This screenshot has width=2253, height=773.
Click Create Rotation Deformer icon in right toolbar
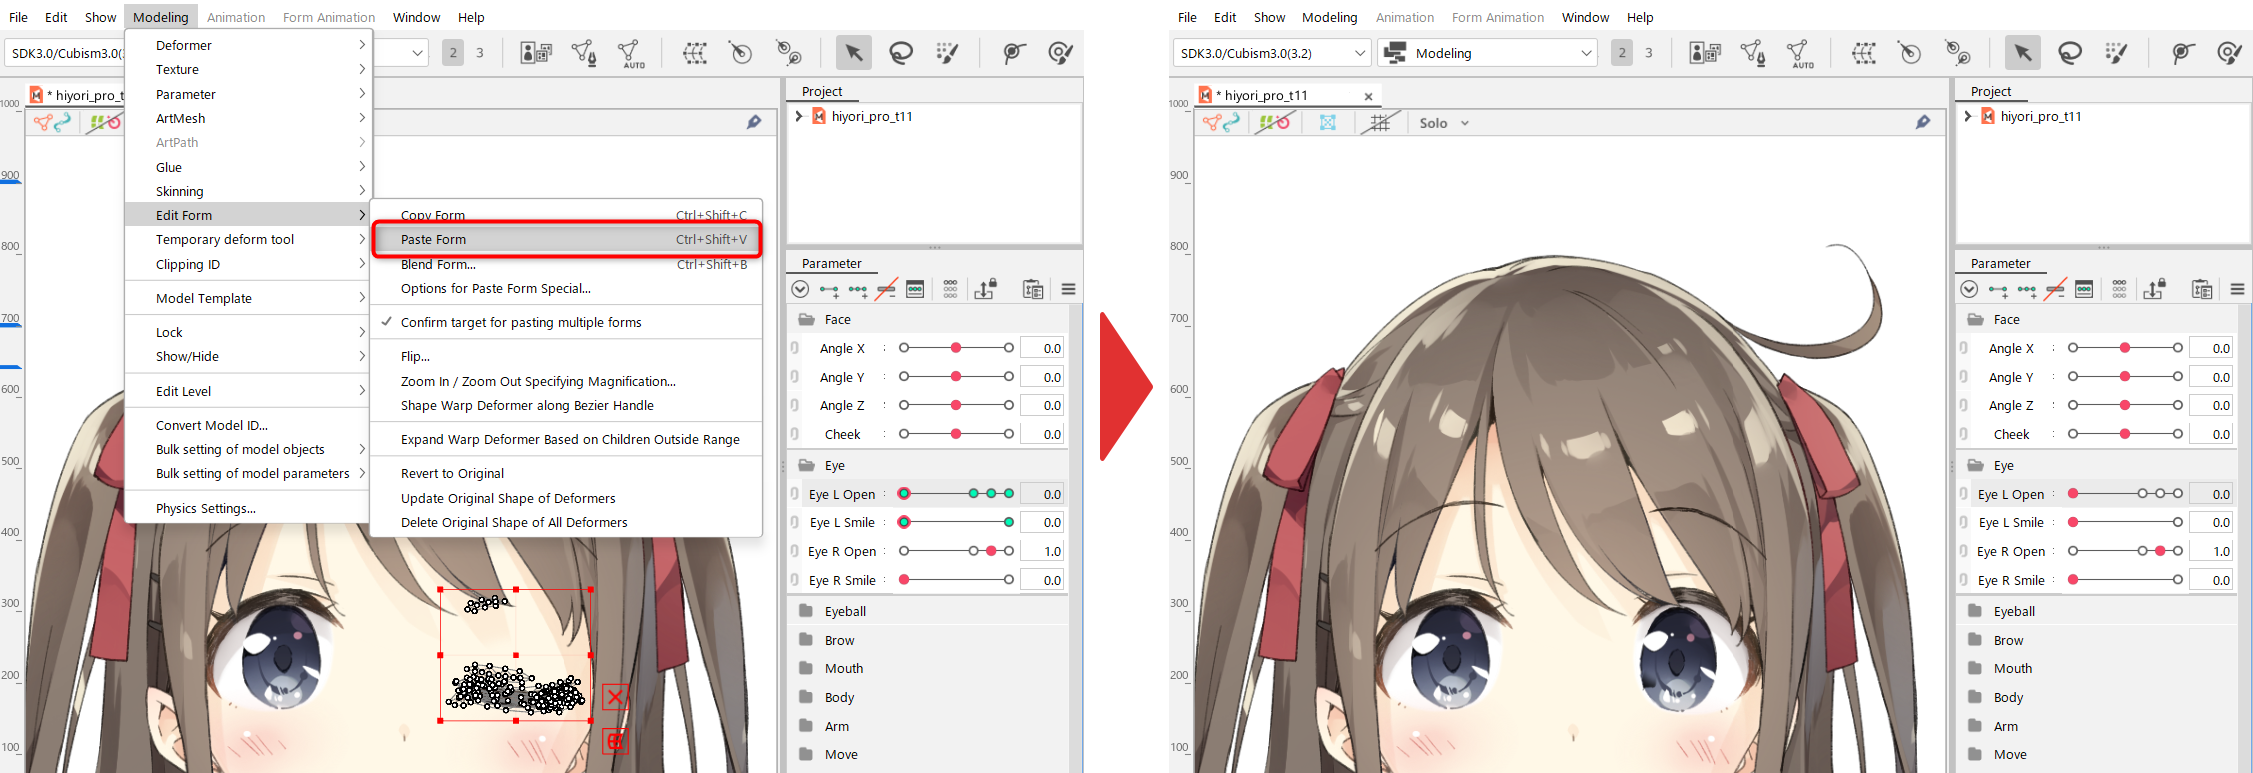(1909, 53)
